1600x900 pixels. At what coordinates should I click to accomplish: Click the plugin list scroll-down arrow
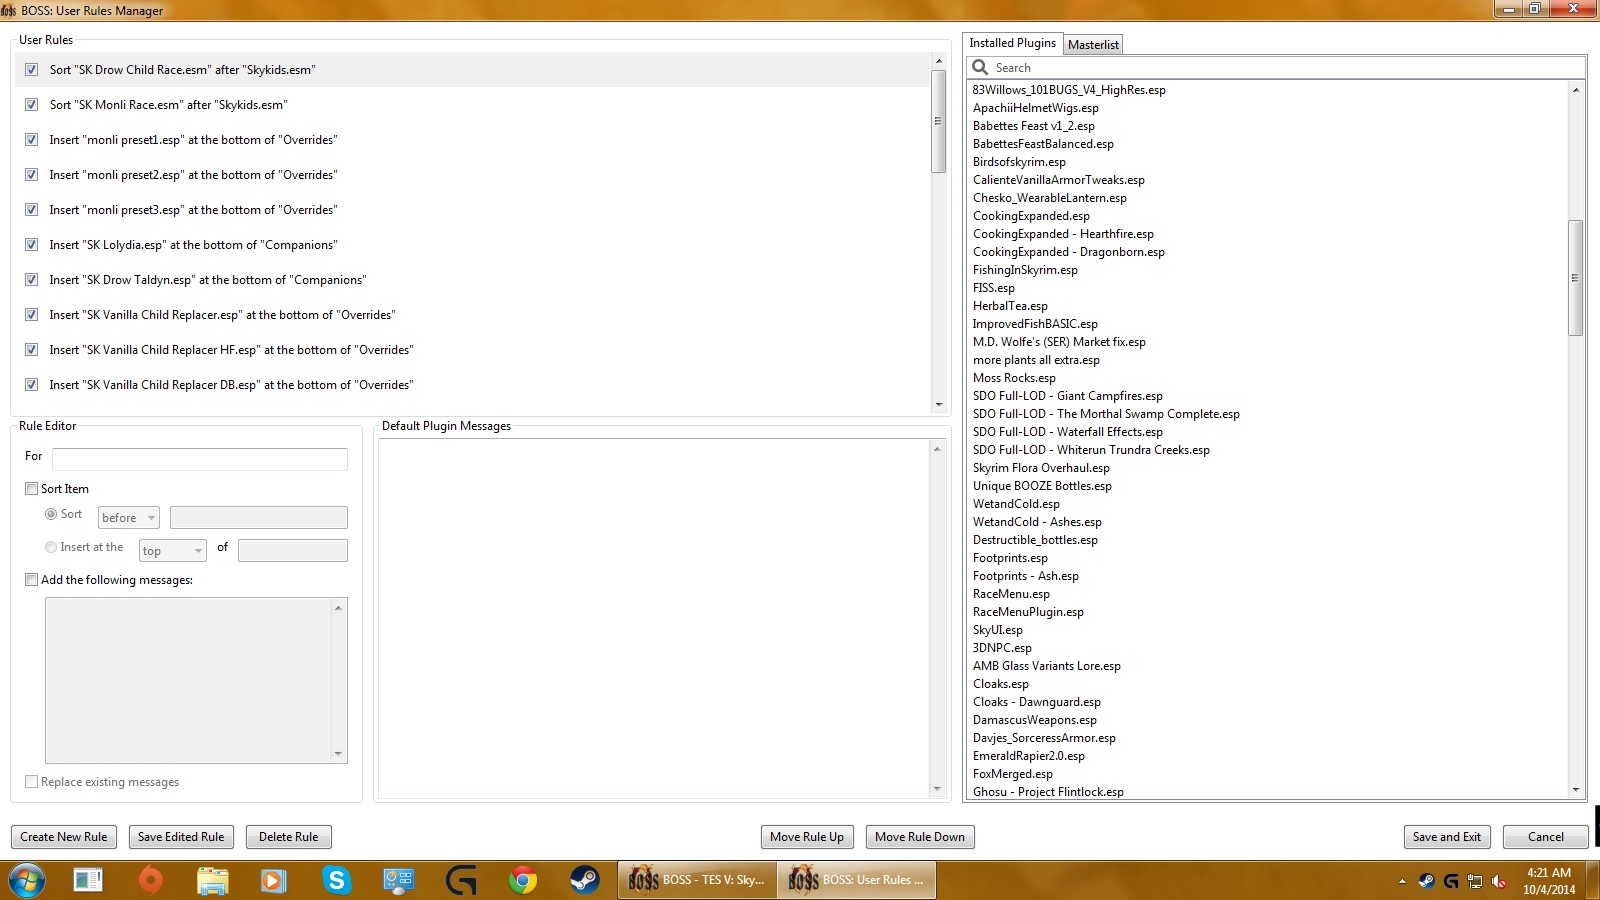coord(1576,790)
